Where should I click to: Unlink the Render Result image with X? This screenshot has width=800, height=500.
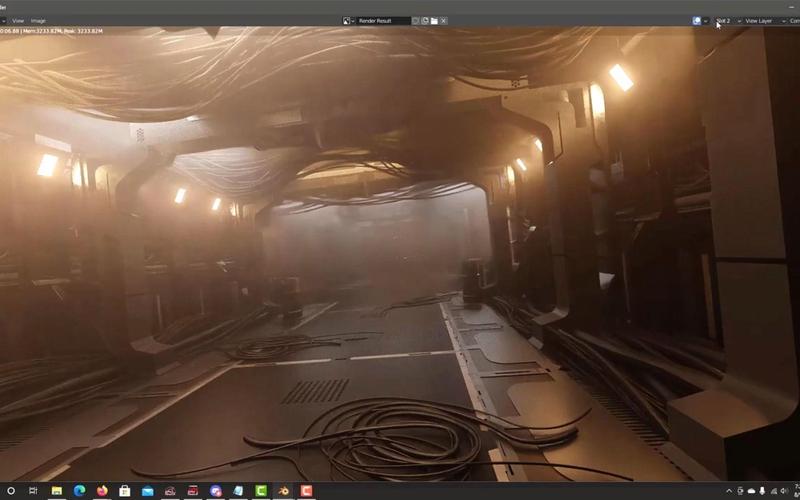pos(443,21)
